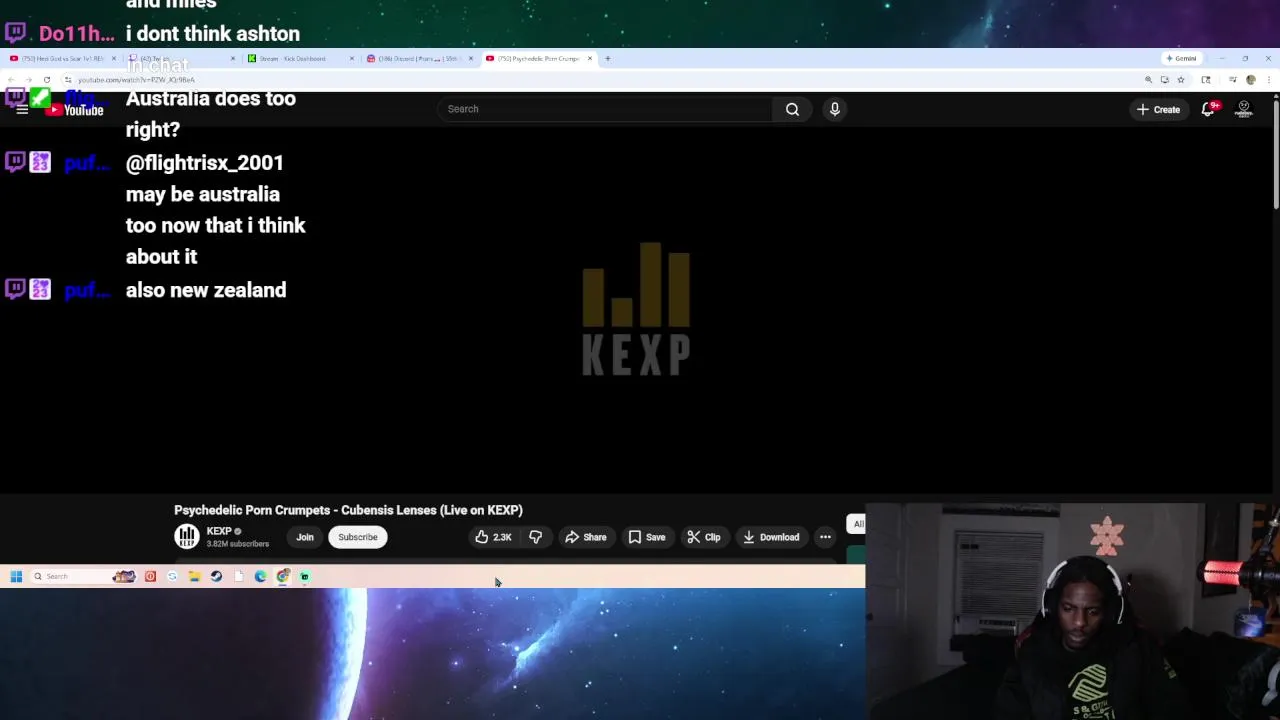1280x720 pixels.
Task: Open File Explorer from the taskbar
Action: [x=194, y=576]
